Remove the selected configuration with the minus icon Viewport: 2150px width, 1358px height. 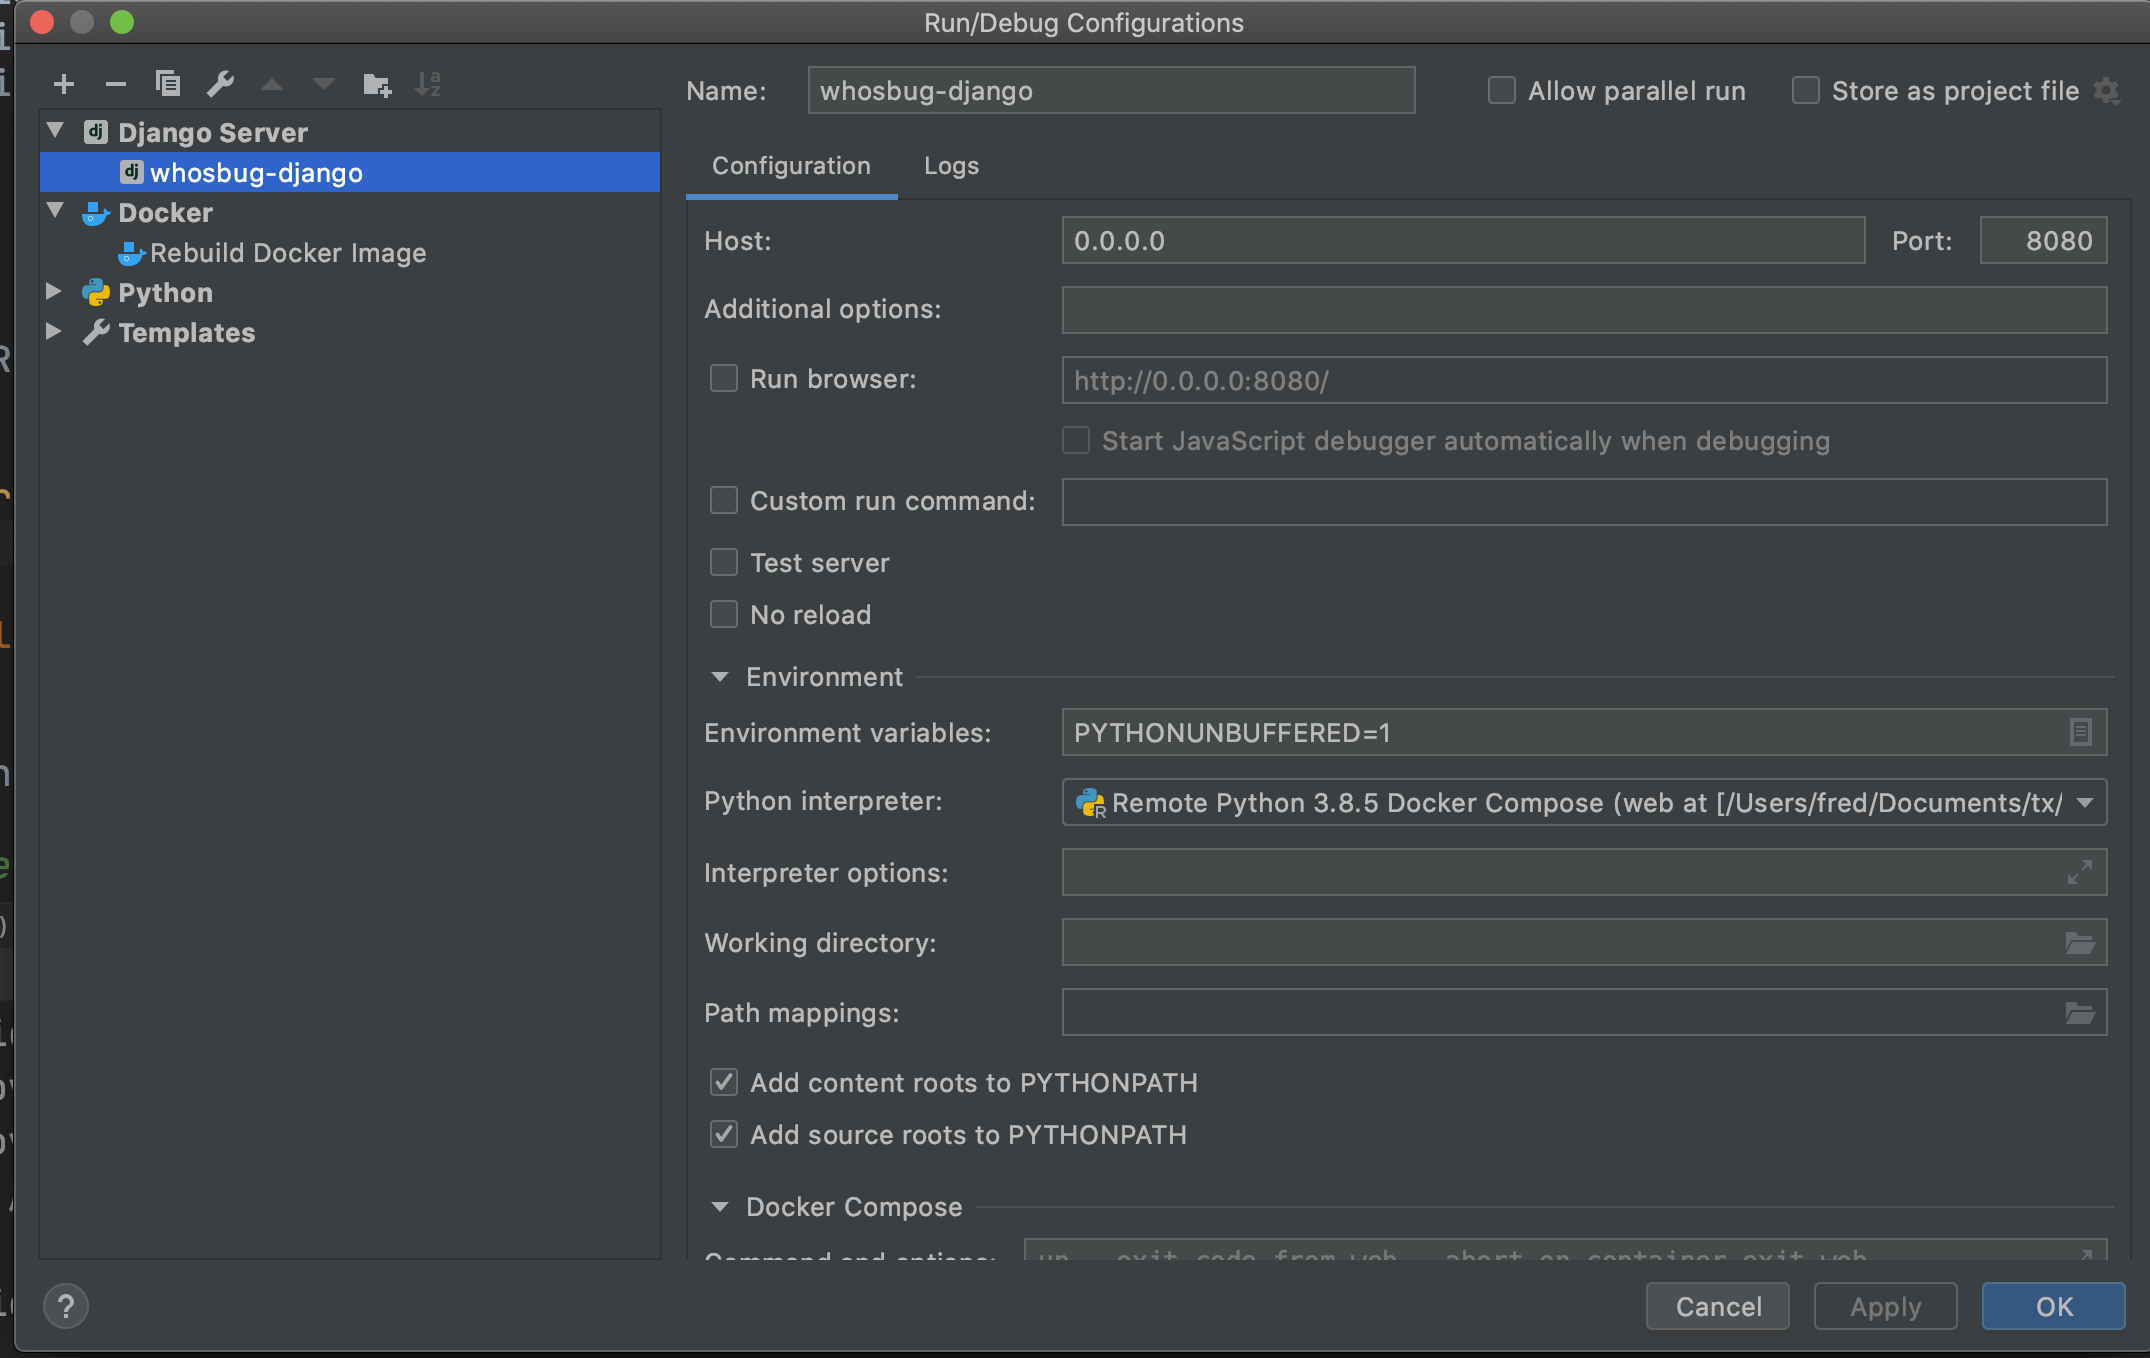116,85
